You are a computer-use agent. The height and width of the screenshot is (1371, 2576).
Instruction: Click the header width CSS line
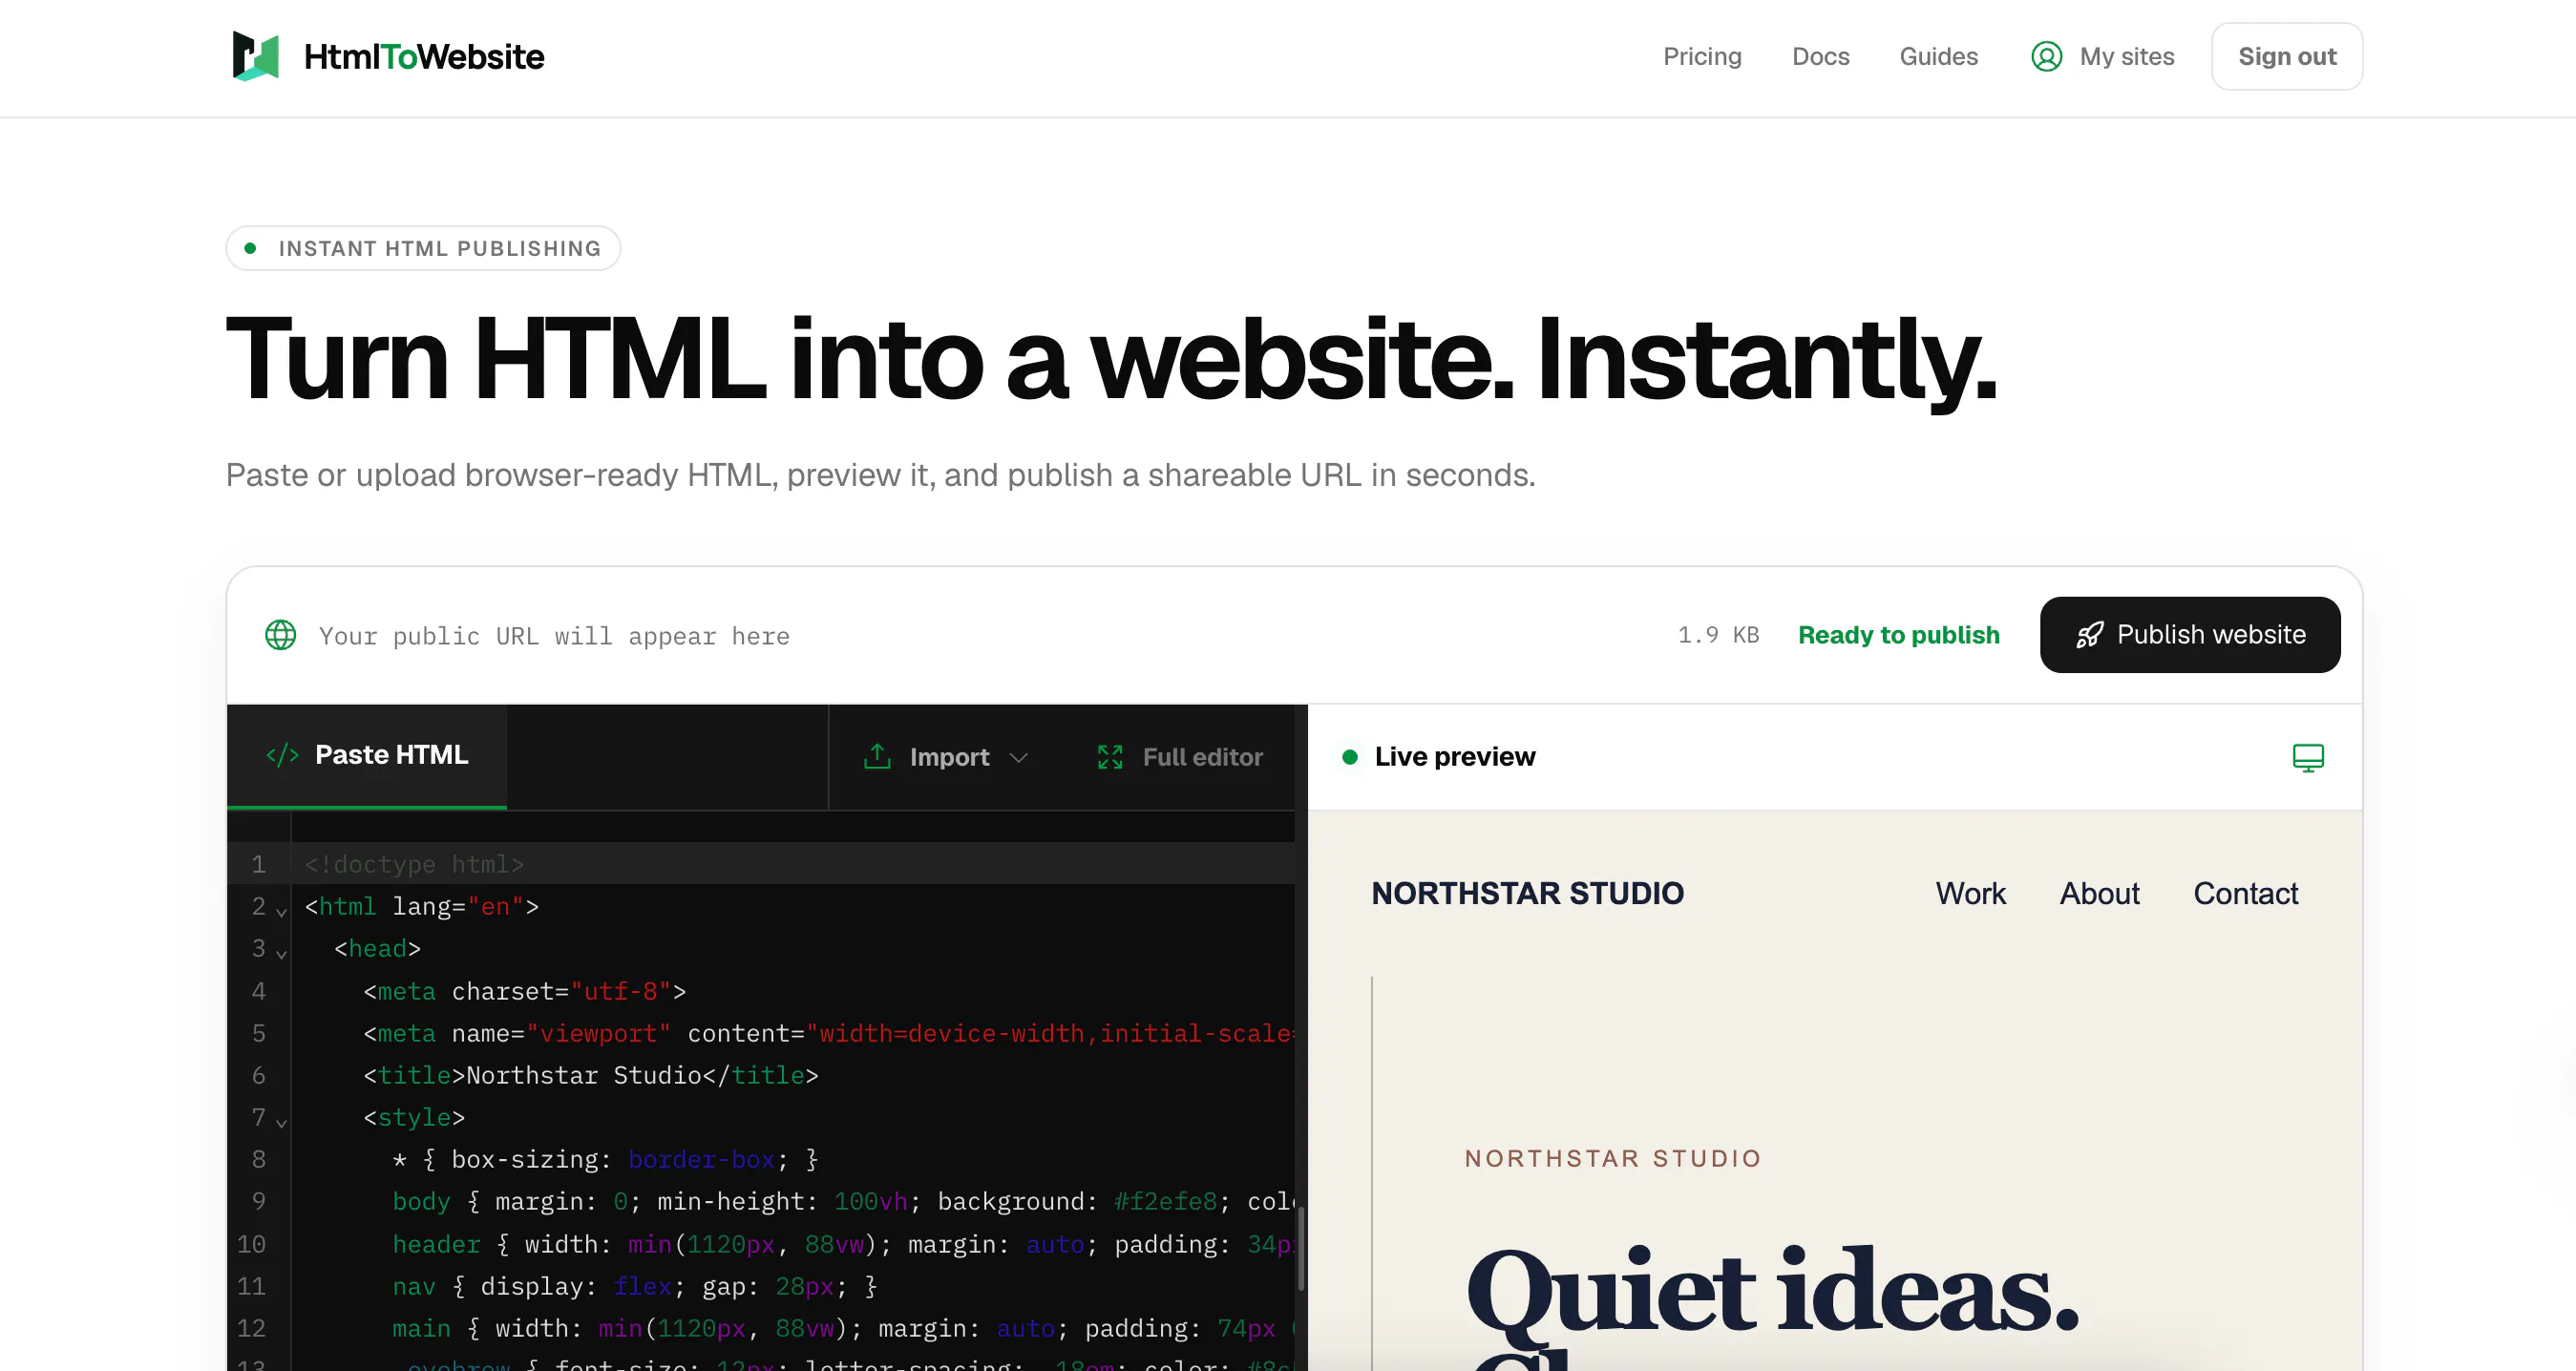point(843,1244)
